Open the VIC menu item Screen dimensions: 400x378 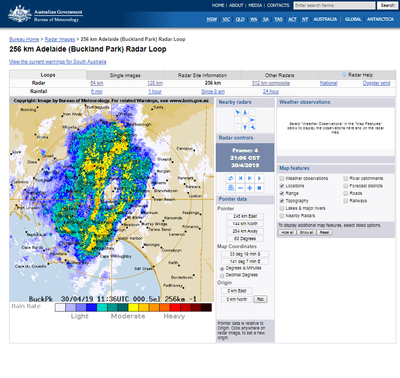[x=226, y=19]
